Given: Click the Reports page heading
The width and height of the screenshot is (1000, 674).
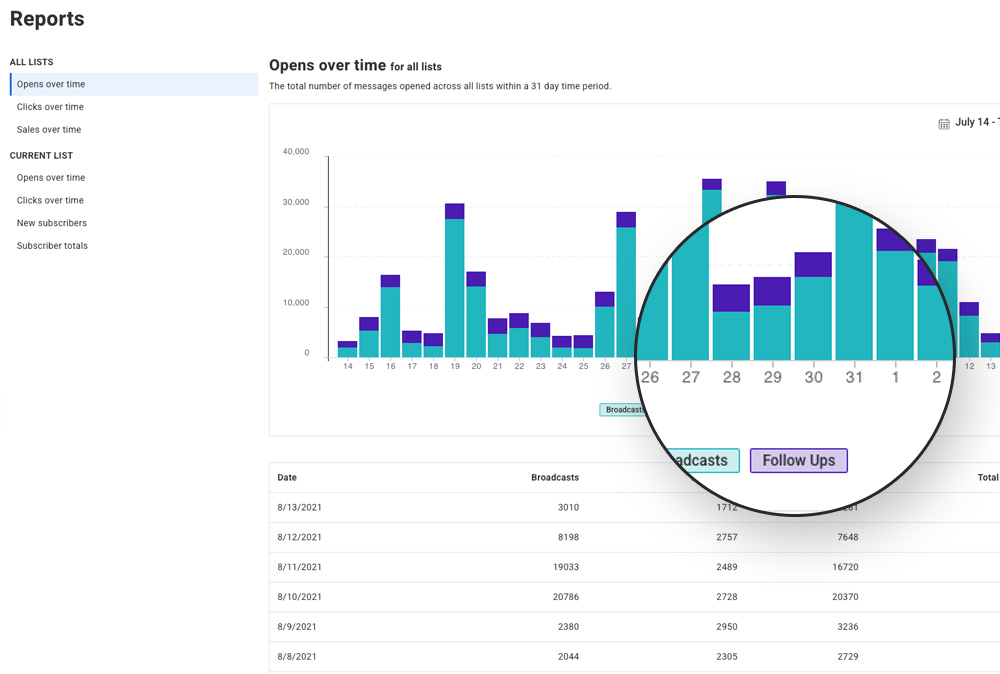Looking at the screenshot, I should [46, 19].
